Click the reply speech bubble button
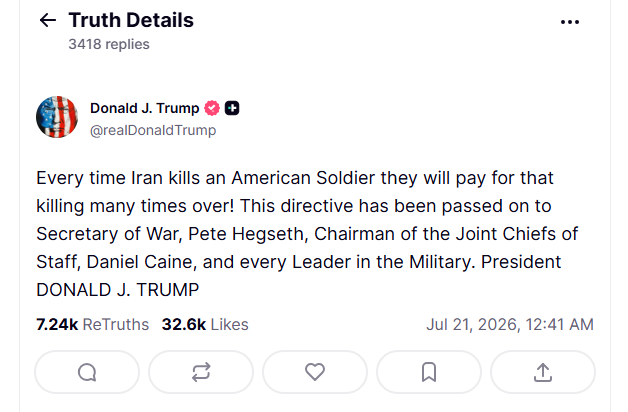This screenshot has height=412, width=628. point(87,372)
